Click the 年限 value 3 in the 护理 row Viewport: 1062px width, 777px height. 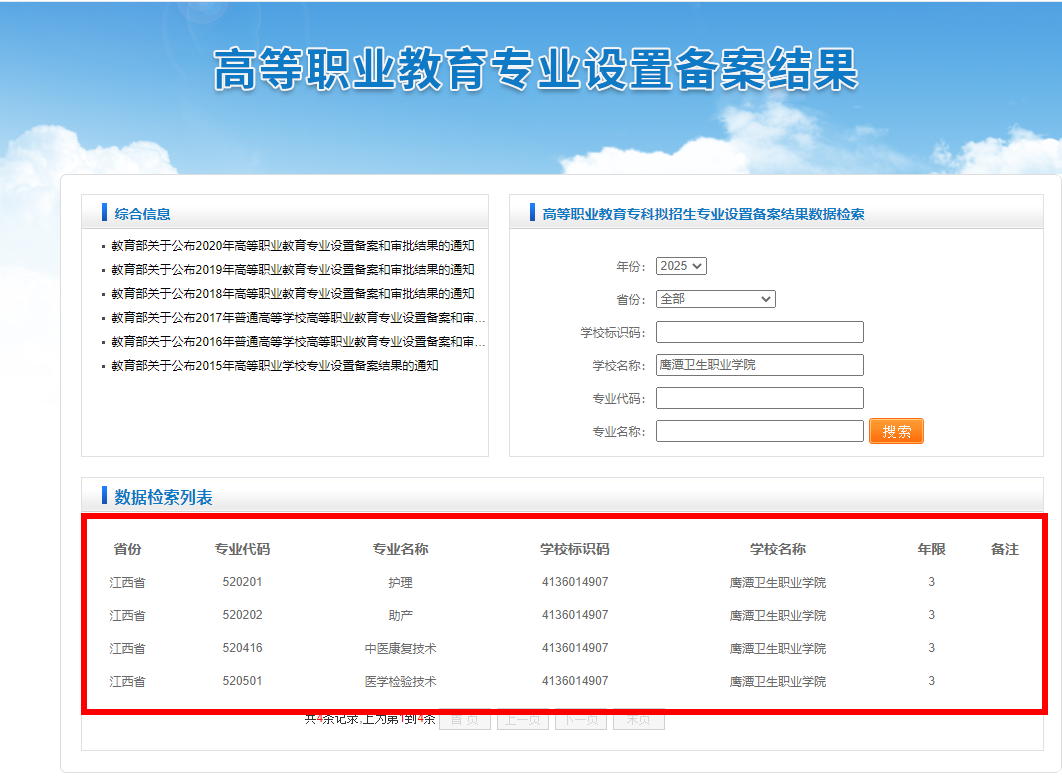(931, 582)
